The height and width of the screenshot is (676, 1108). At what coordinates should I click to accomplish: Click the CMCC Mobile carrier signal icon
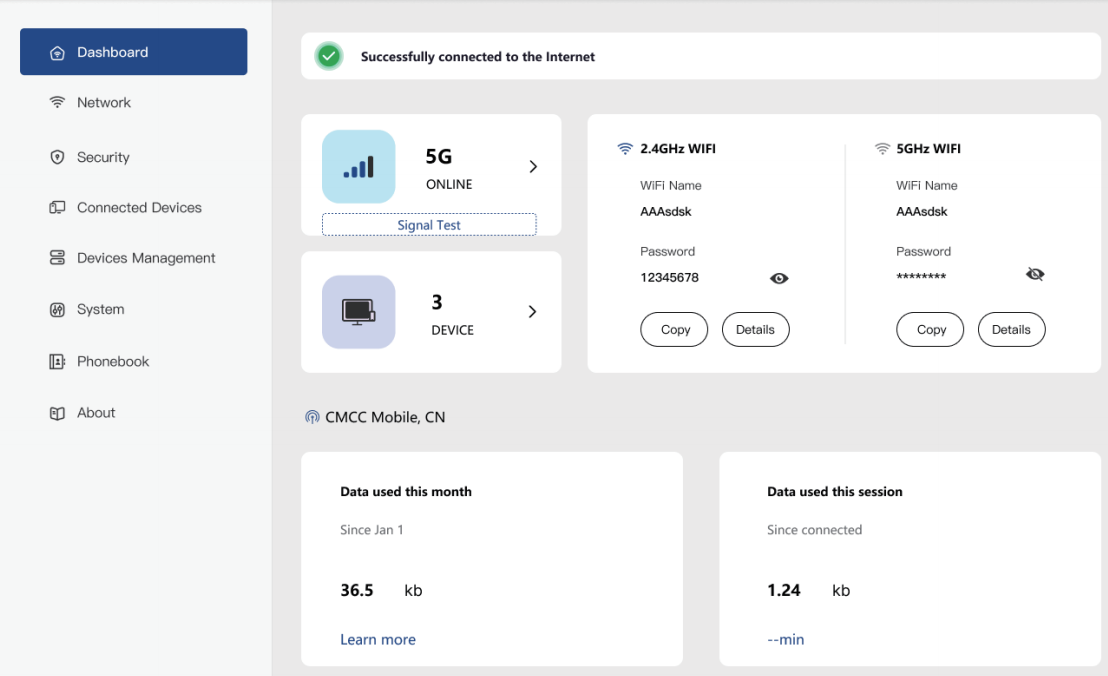coord(312,417)
